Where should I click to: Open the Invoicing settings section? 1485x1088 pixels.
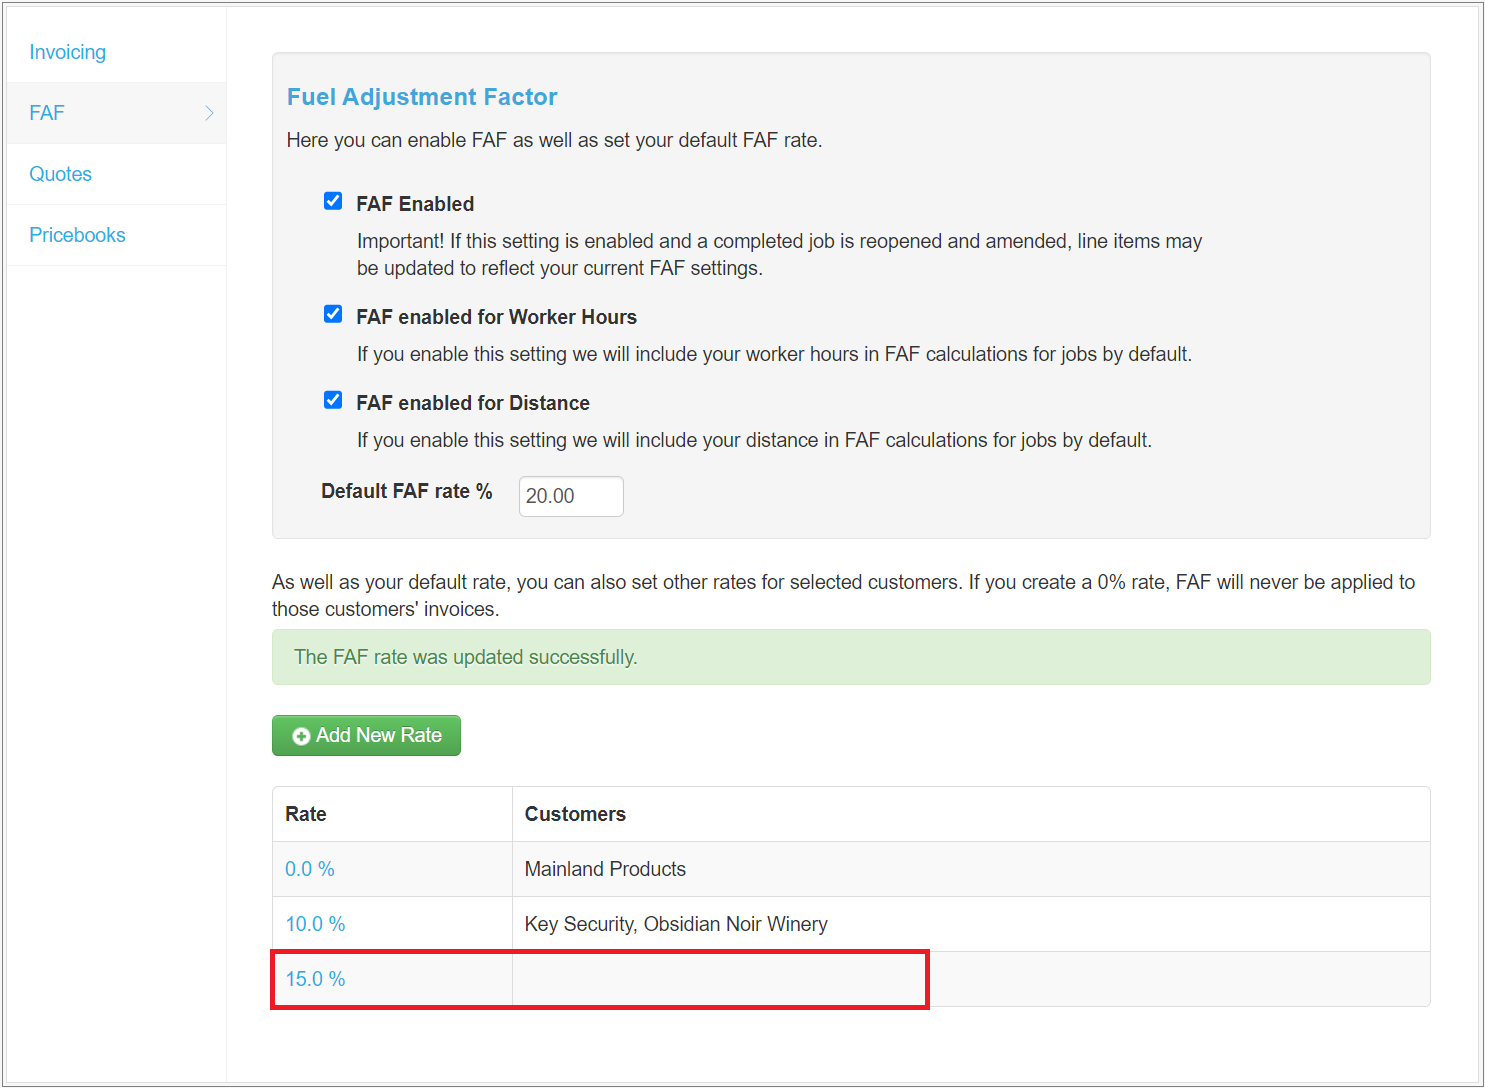click(67, 52)
